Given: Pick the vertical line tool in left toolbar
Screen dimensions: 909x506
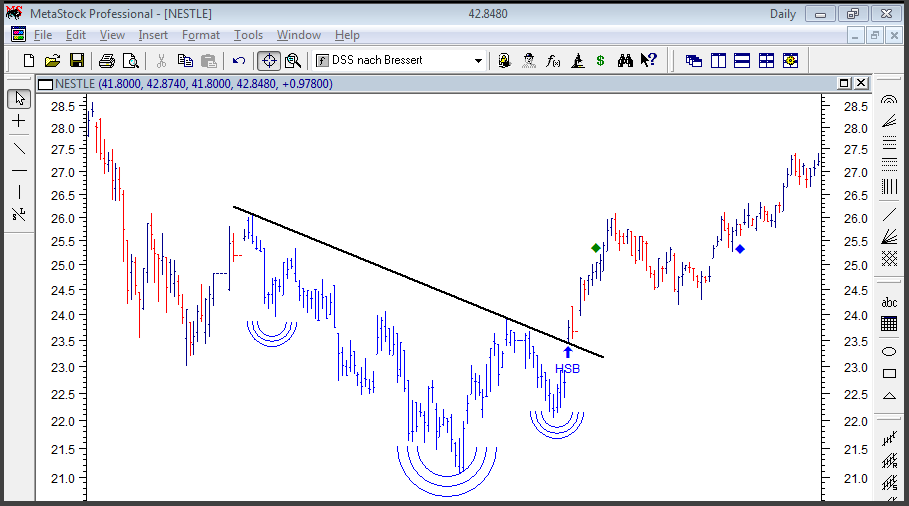Looking at the screenshot, I should pos(19,192).
